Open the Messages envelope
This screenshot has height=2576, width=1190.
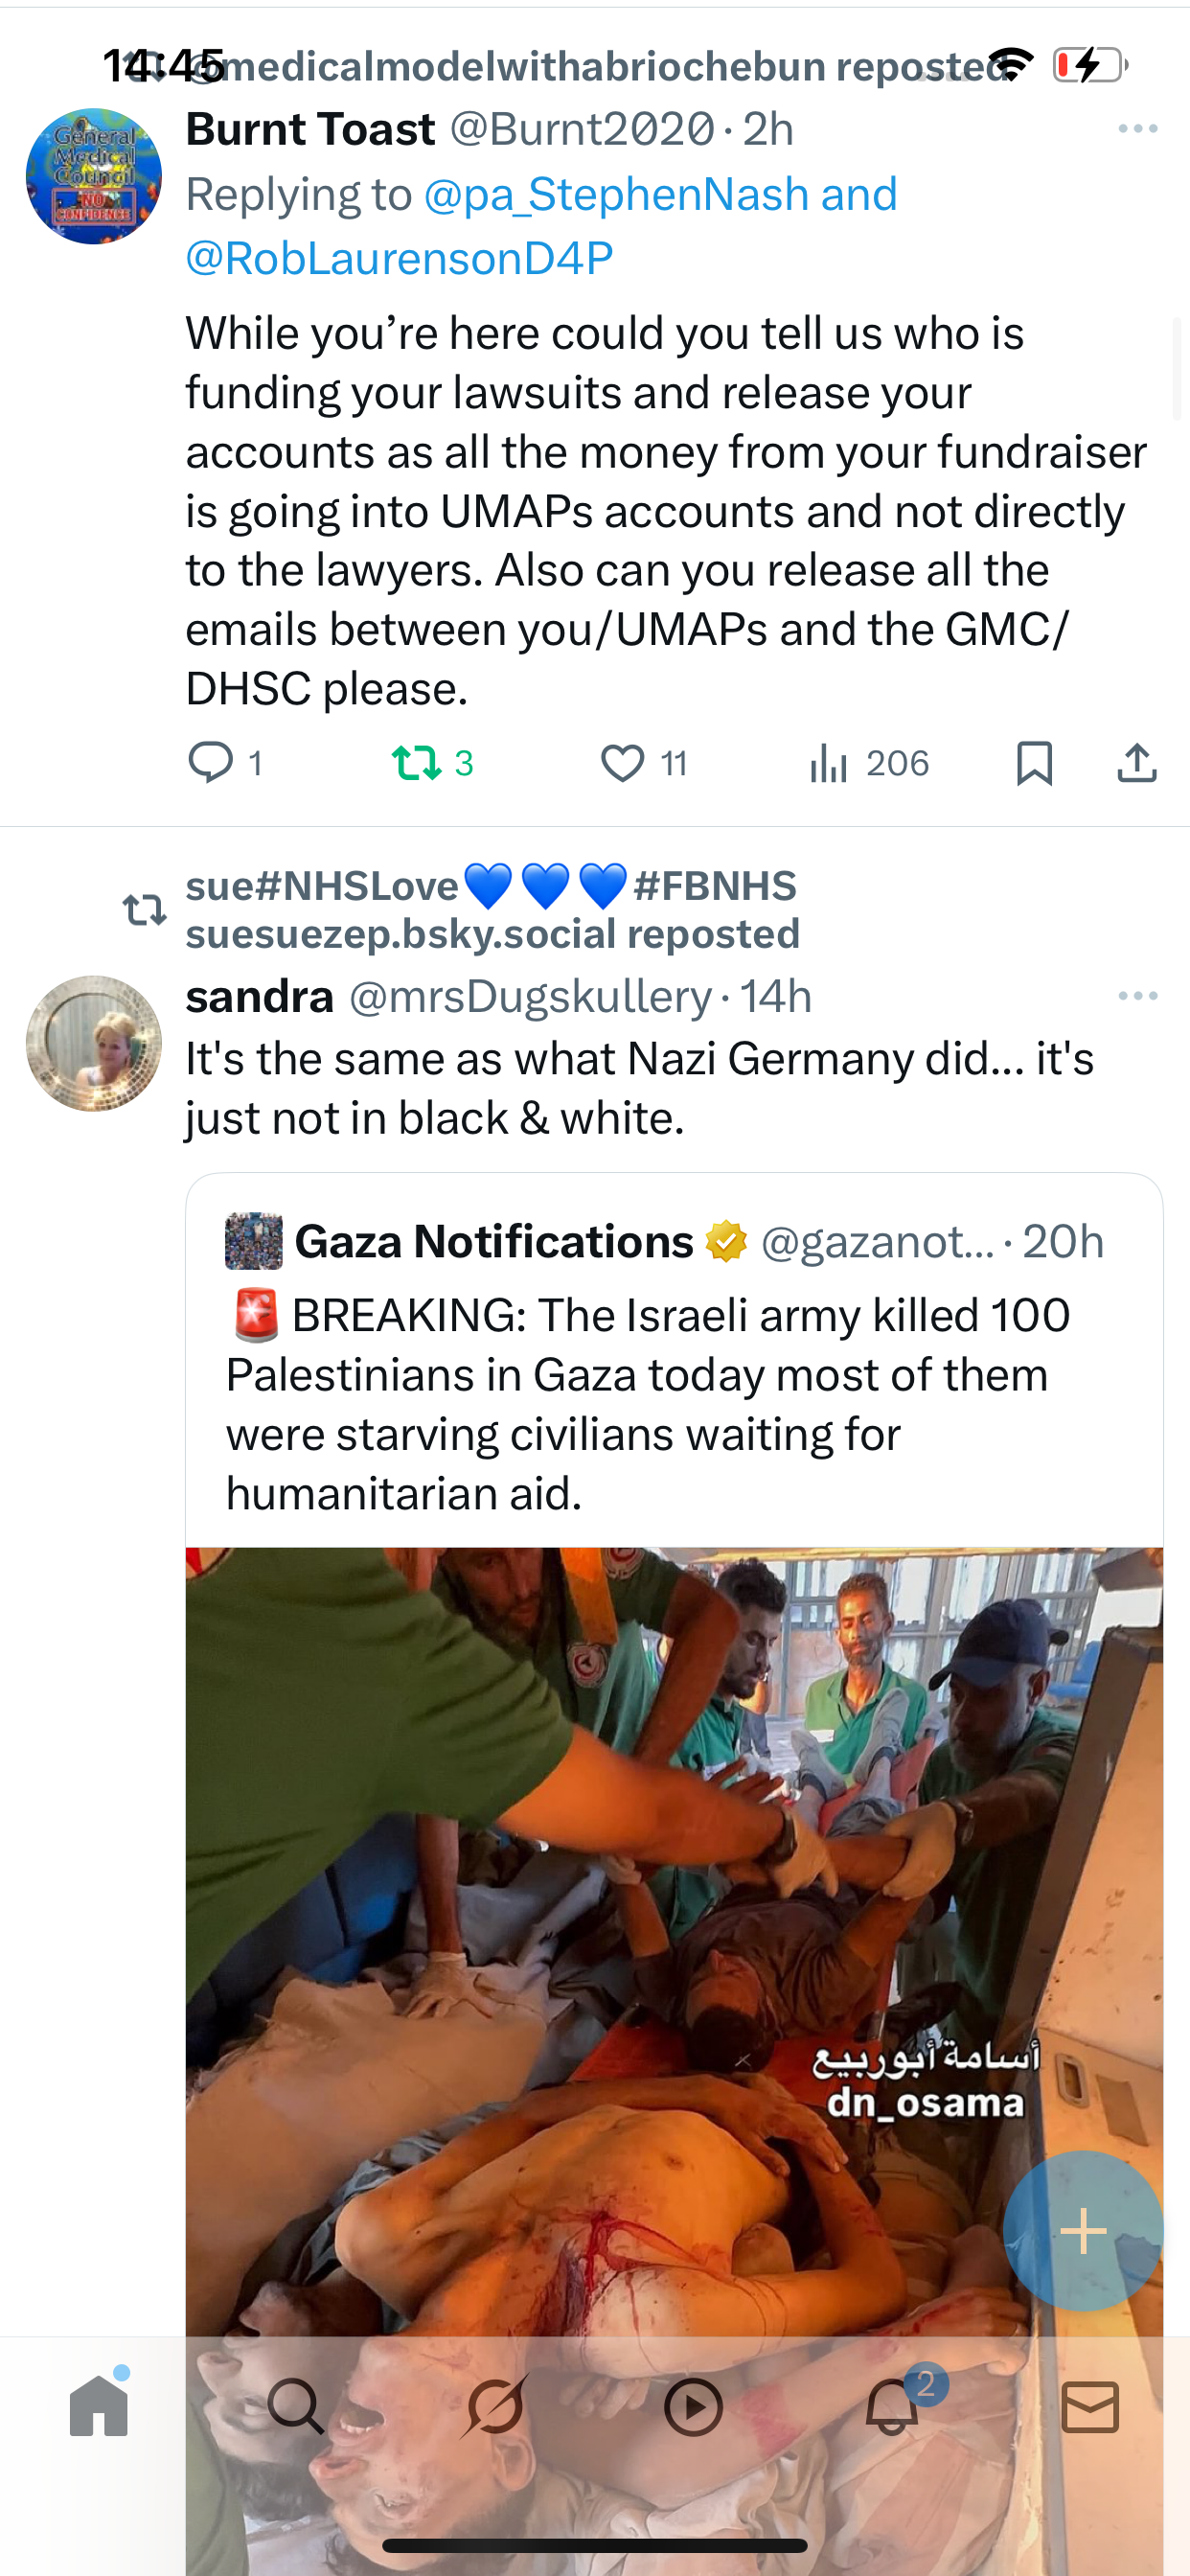coord(1090,2406)
